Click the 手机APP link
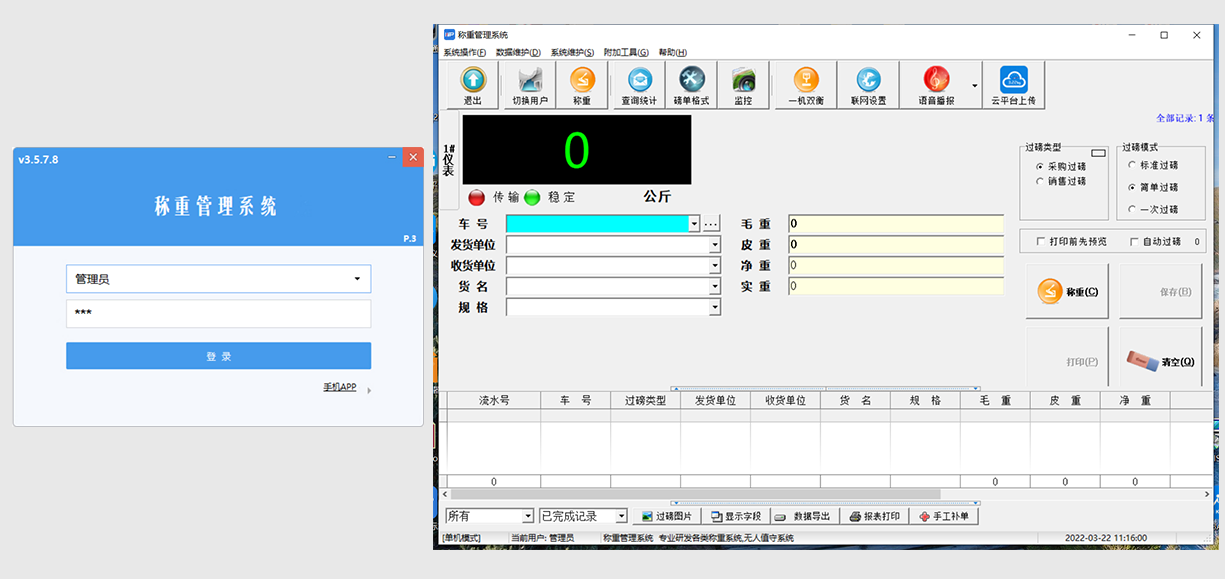Screen dimensions: 1225x579 click(339, 387)
